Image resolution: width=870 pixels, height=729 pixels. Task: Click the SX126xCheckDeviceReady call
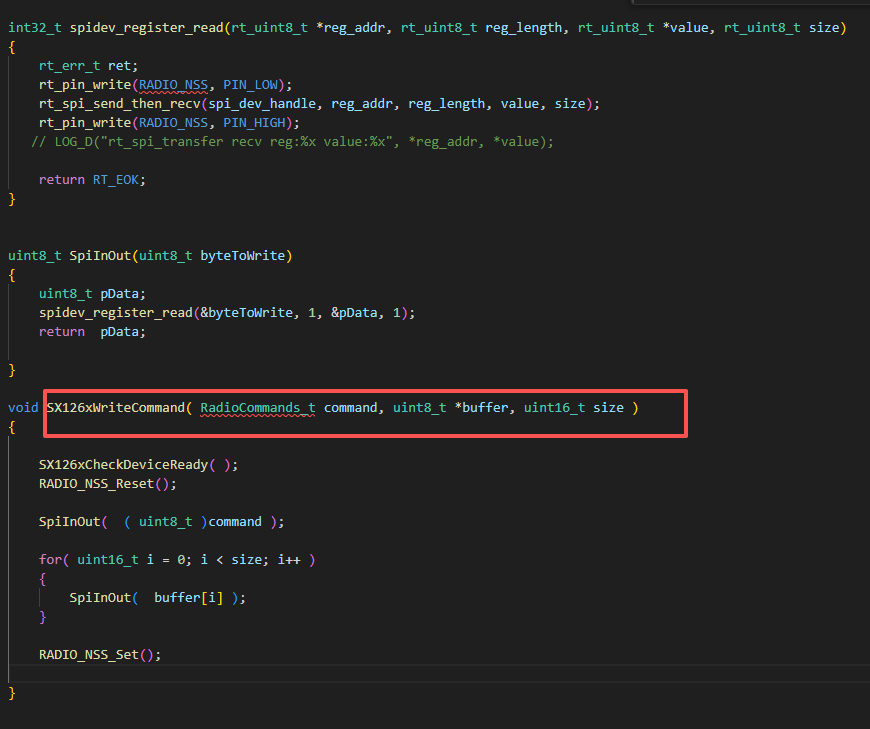point(123,465)
